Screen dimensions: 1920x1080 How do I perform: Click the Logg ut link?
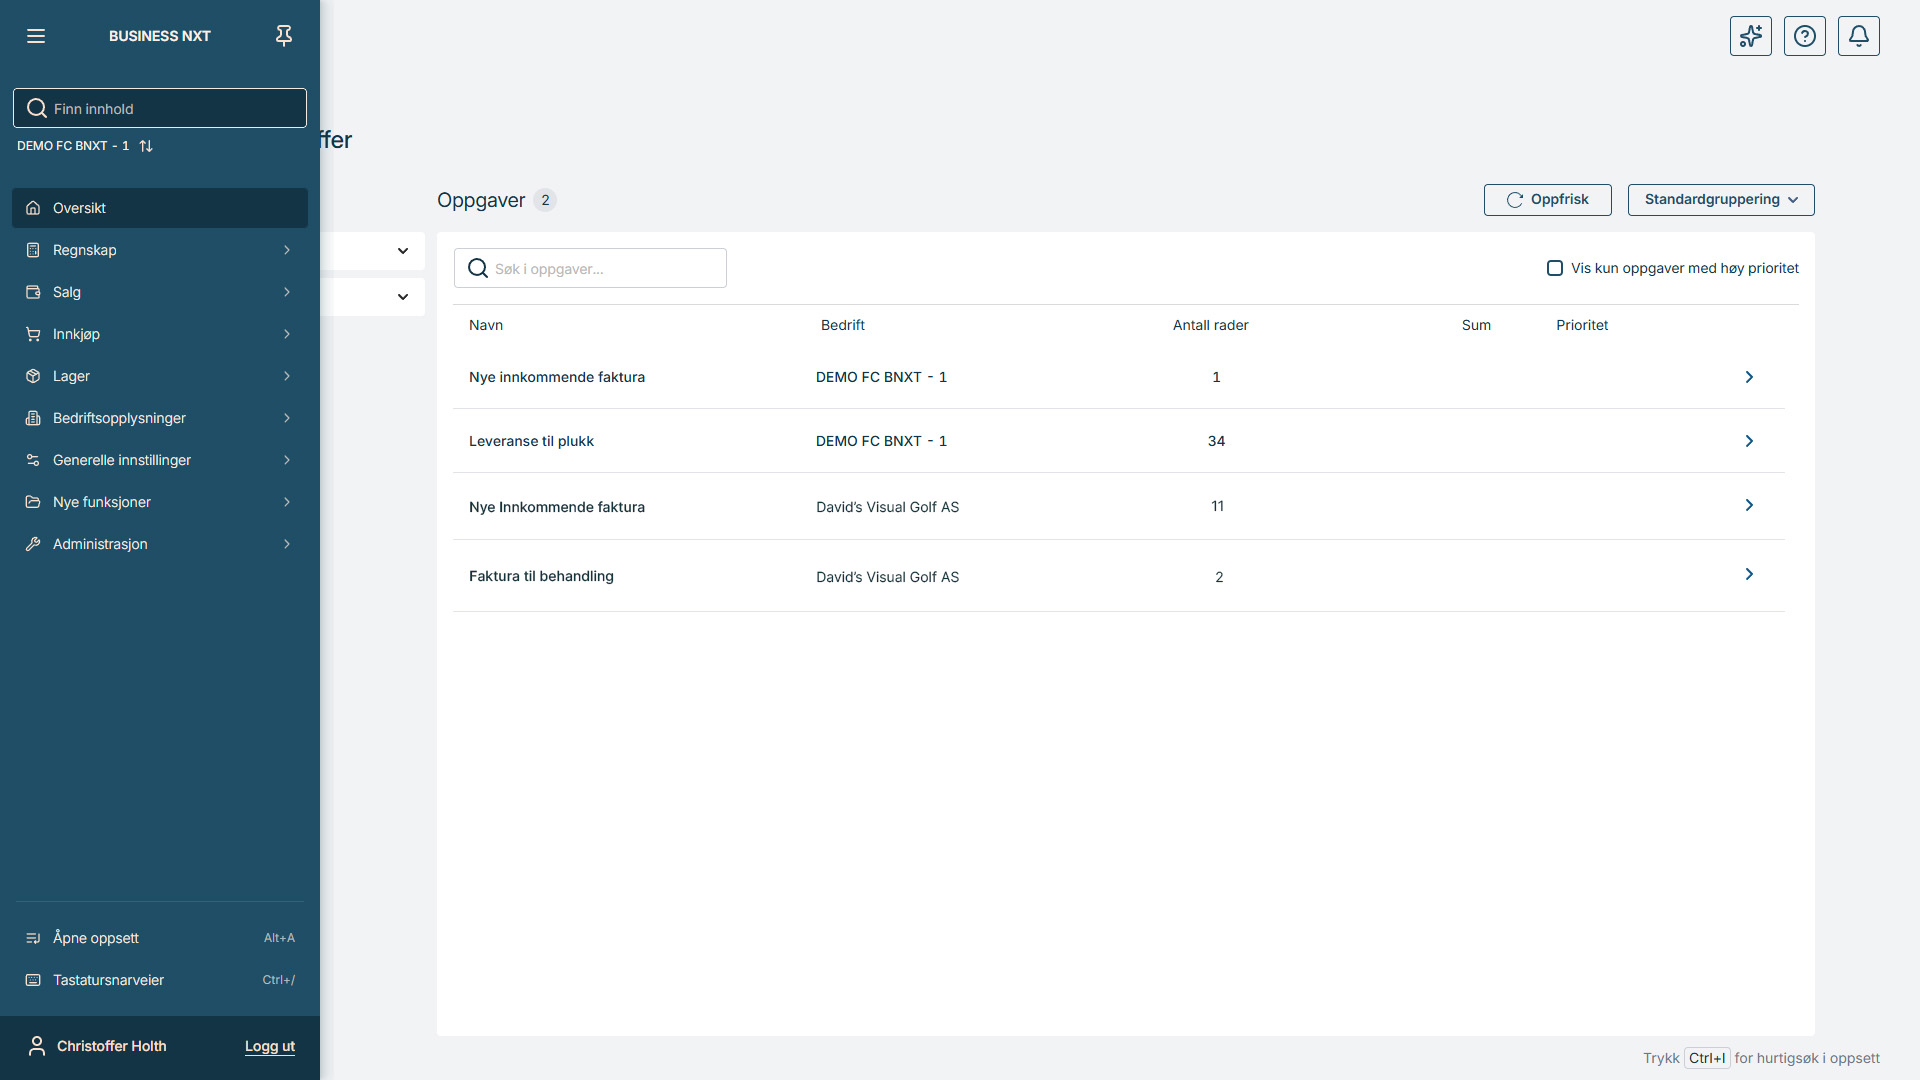click(x=270, y=1046)
